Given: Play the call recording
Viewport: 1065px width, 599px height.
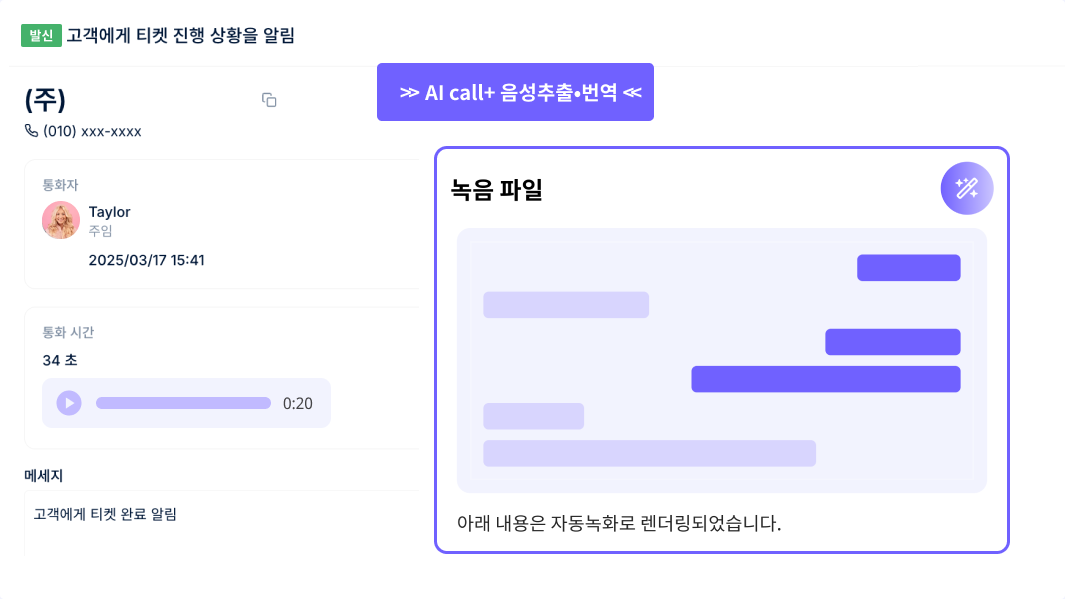Looking at the screenshot, I should pos(69,403).
